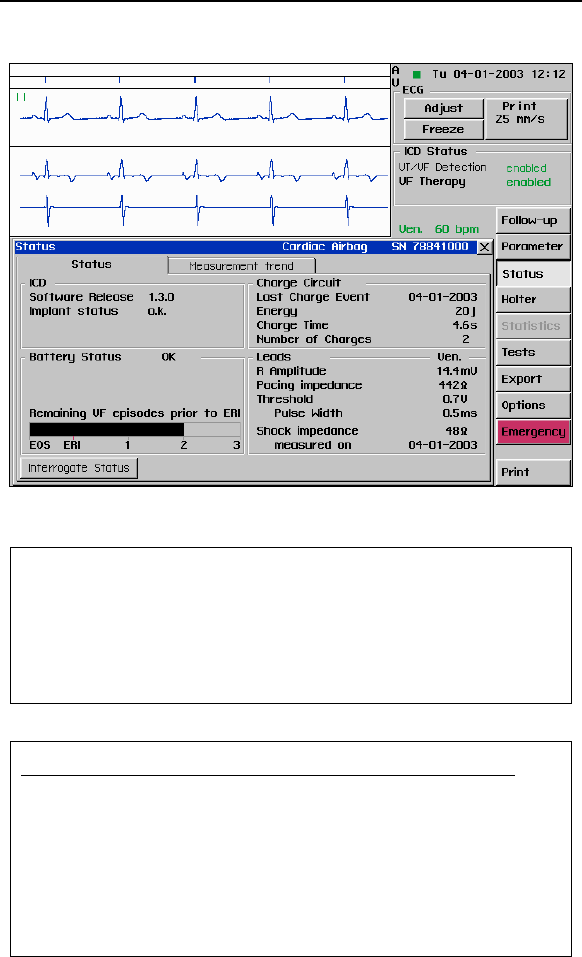The image size is (582, 957).
Task: Open the Follow-up menu
Action: (x=533, y=220)
